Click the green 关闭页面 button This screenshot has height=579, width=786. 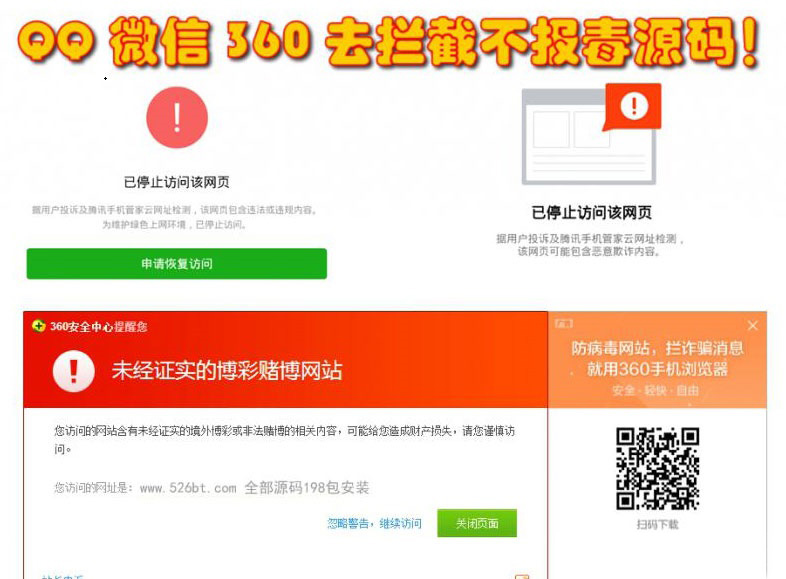(477, 523)
